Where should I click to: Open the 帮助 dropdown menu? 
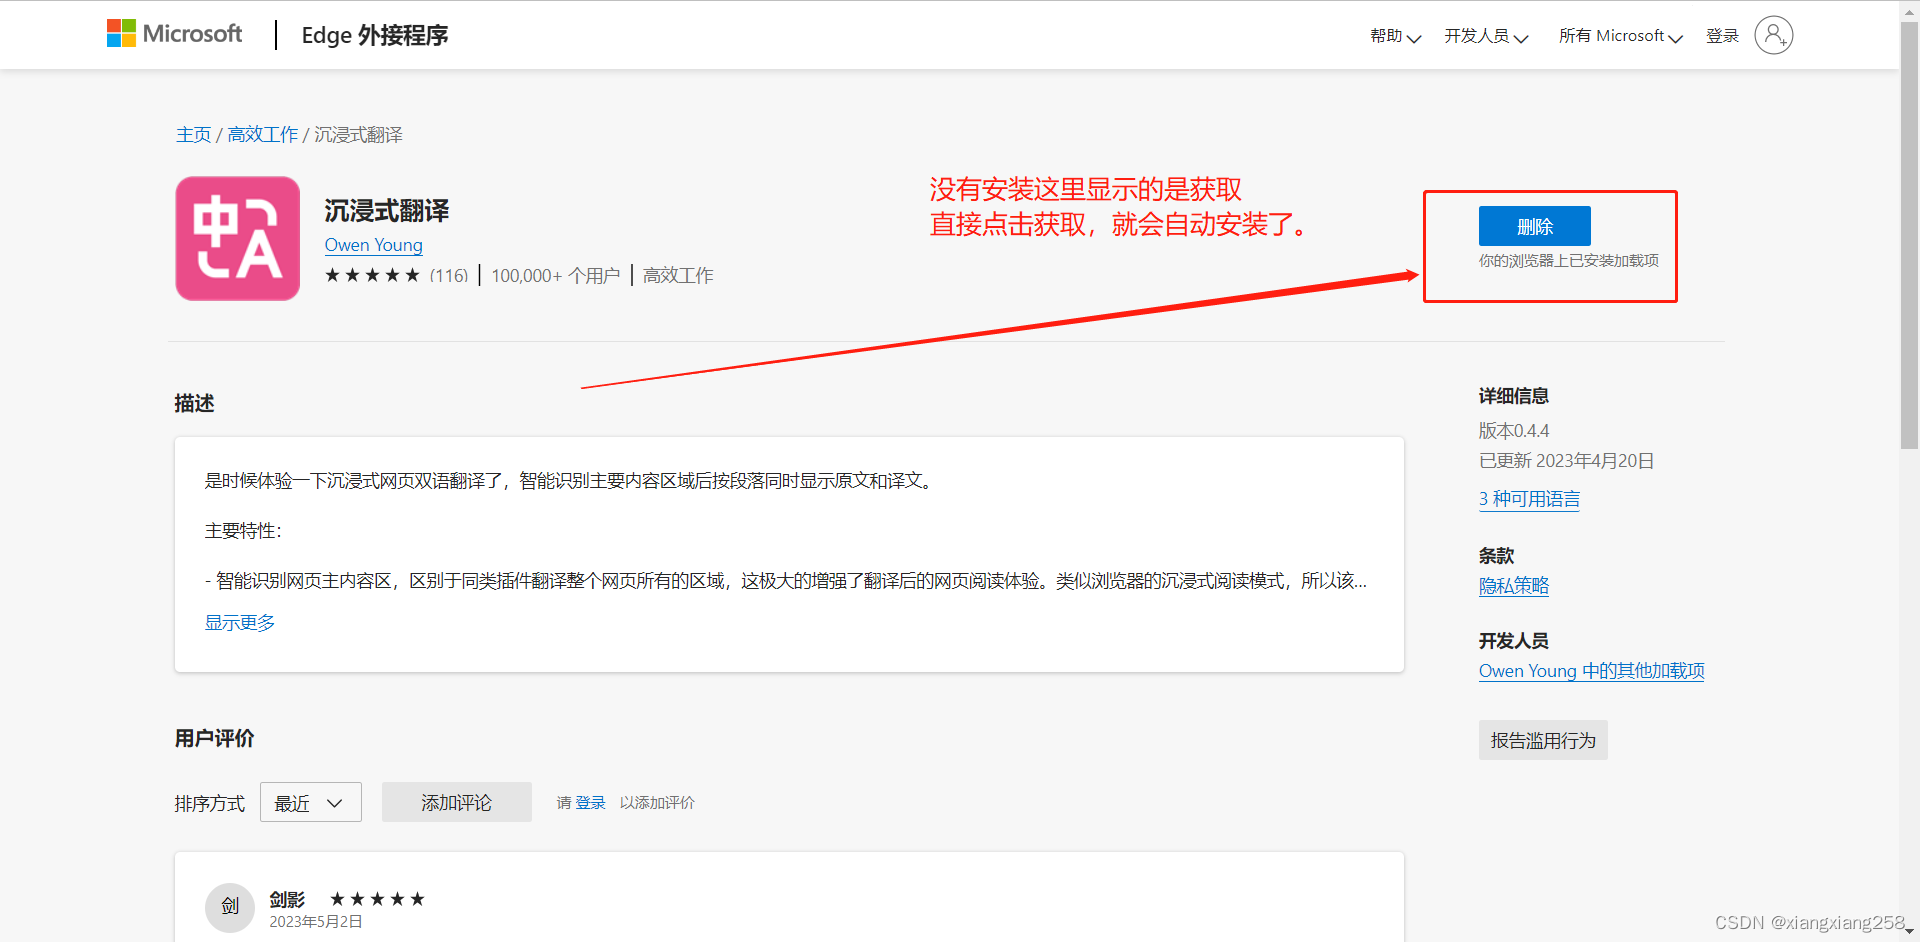(1395, 36)
